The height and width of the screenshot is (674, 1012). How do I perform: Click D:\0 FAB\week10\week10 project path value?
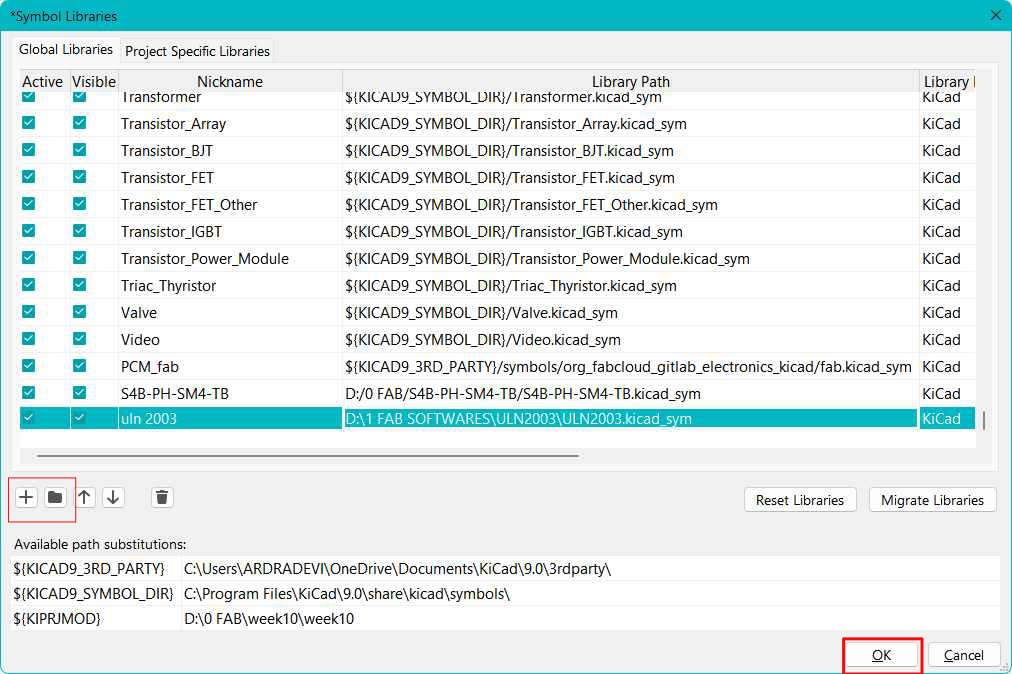[x=269, y=618]
